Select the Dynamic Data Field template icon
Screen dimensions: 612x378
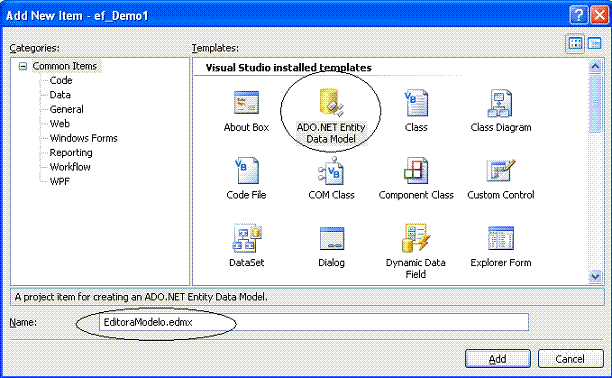tap(416, 238)
